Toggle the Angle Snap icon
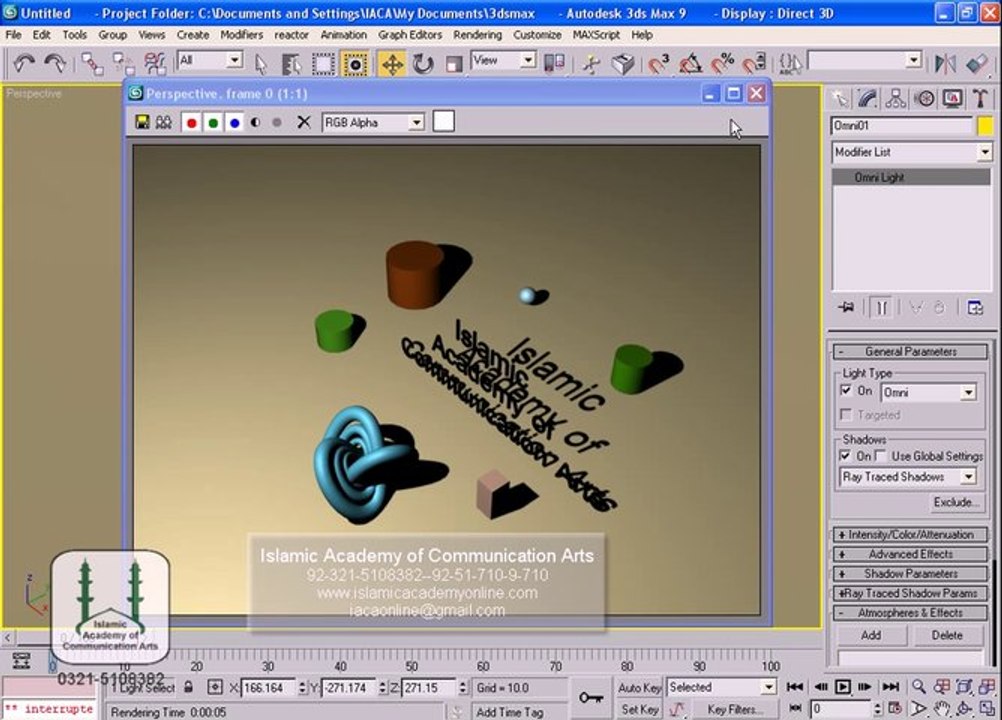This screenshot has width=1002, height=720. pos(690,64)
